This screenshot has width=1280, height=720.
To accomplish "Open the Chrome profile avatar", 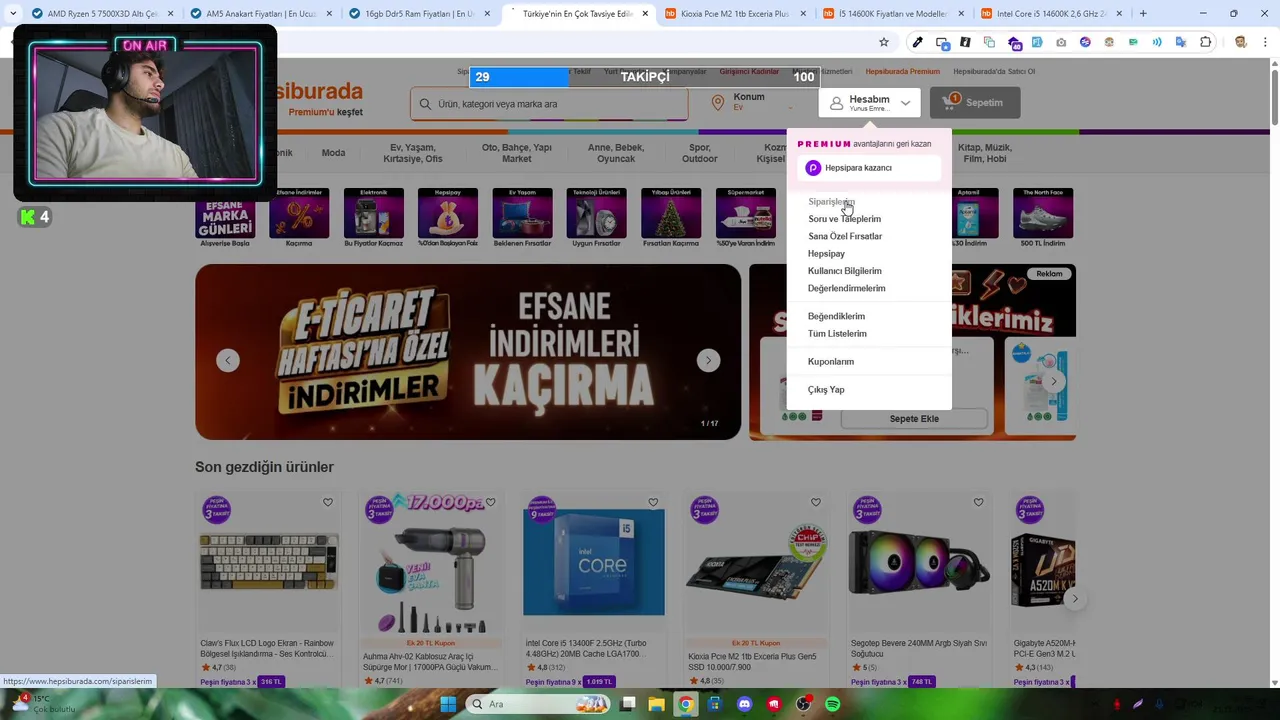I will point(1240,42).
